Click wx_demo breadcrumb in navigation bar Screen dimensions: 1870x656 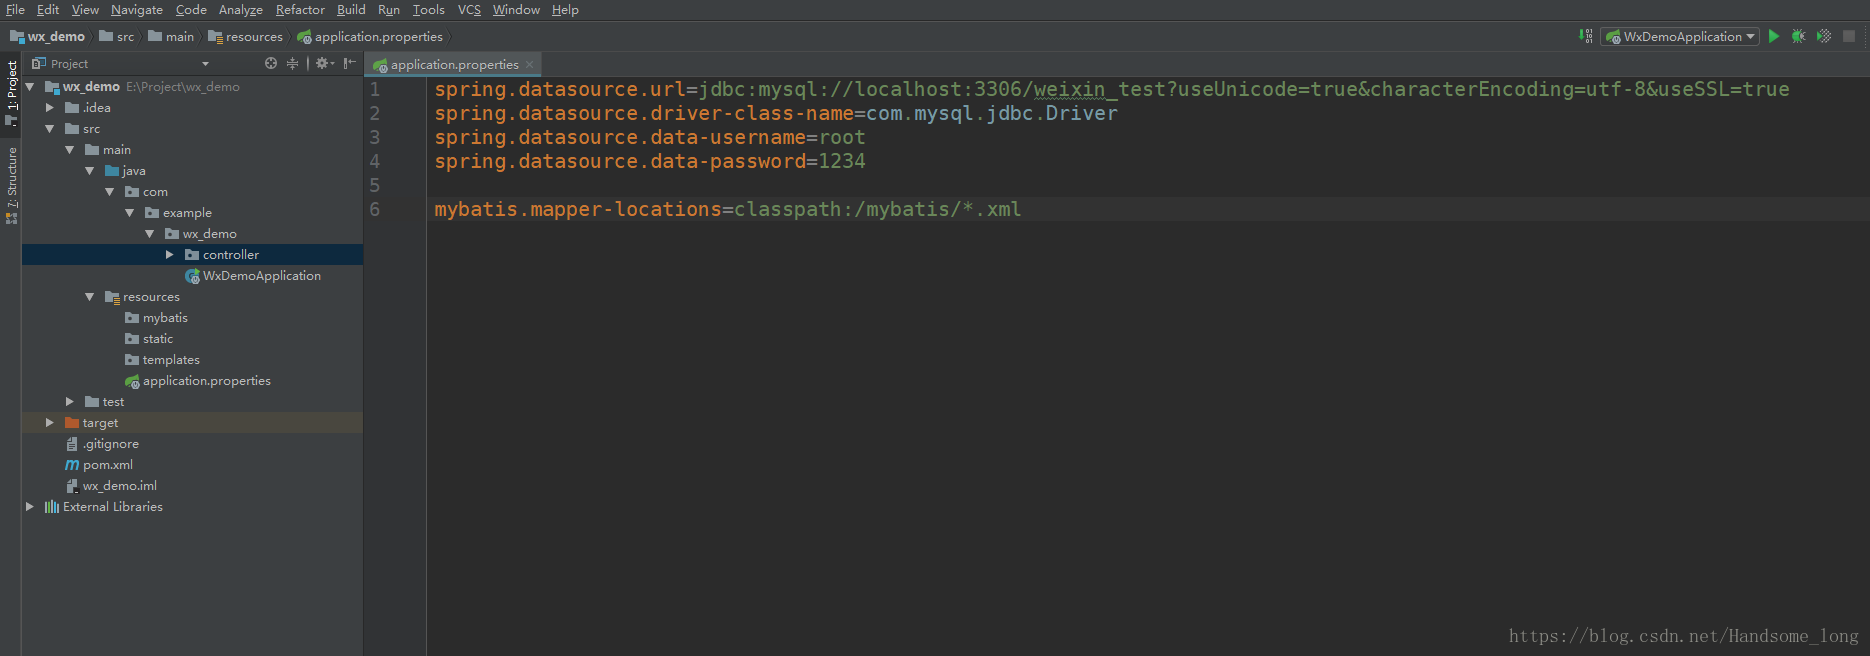click(47, 37)
